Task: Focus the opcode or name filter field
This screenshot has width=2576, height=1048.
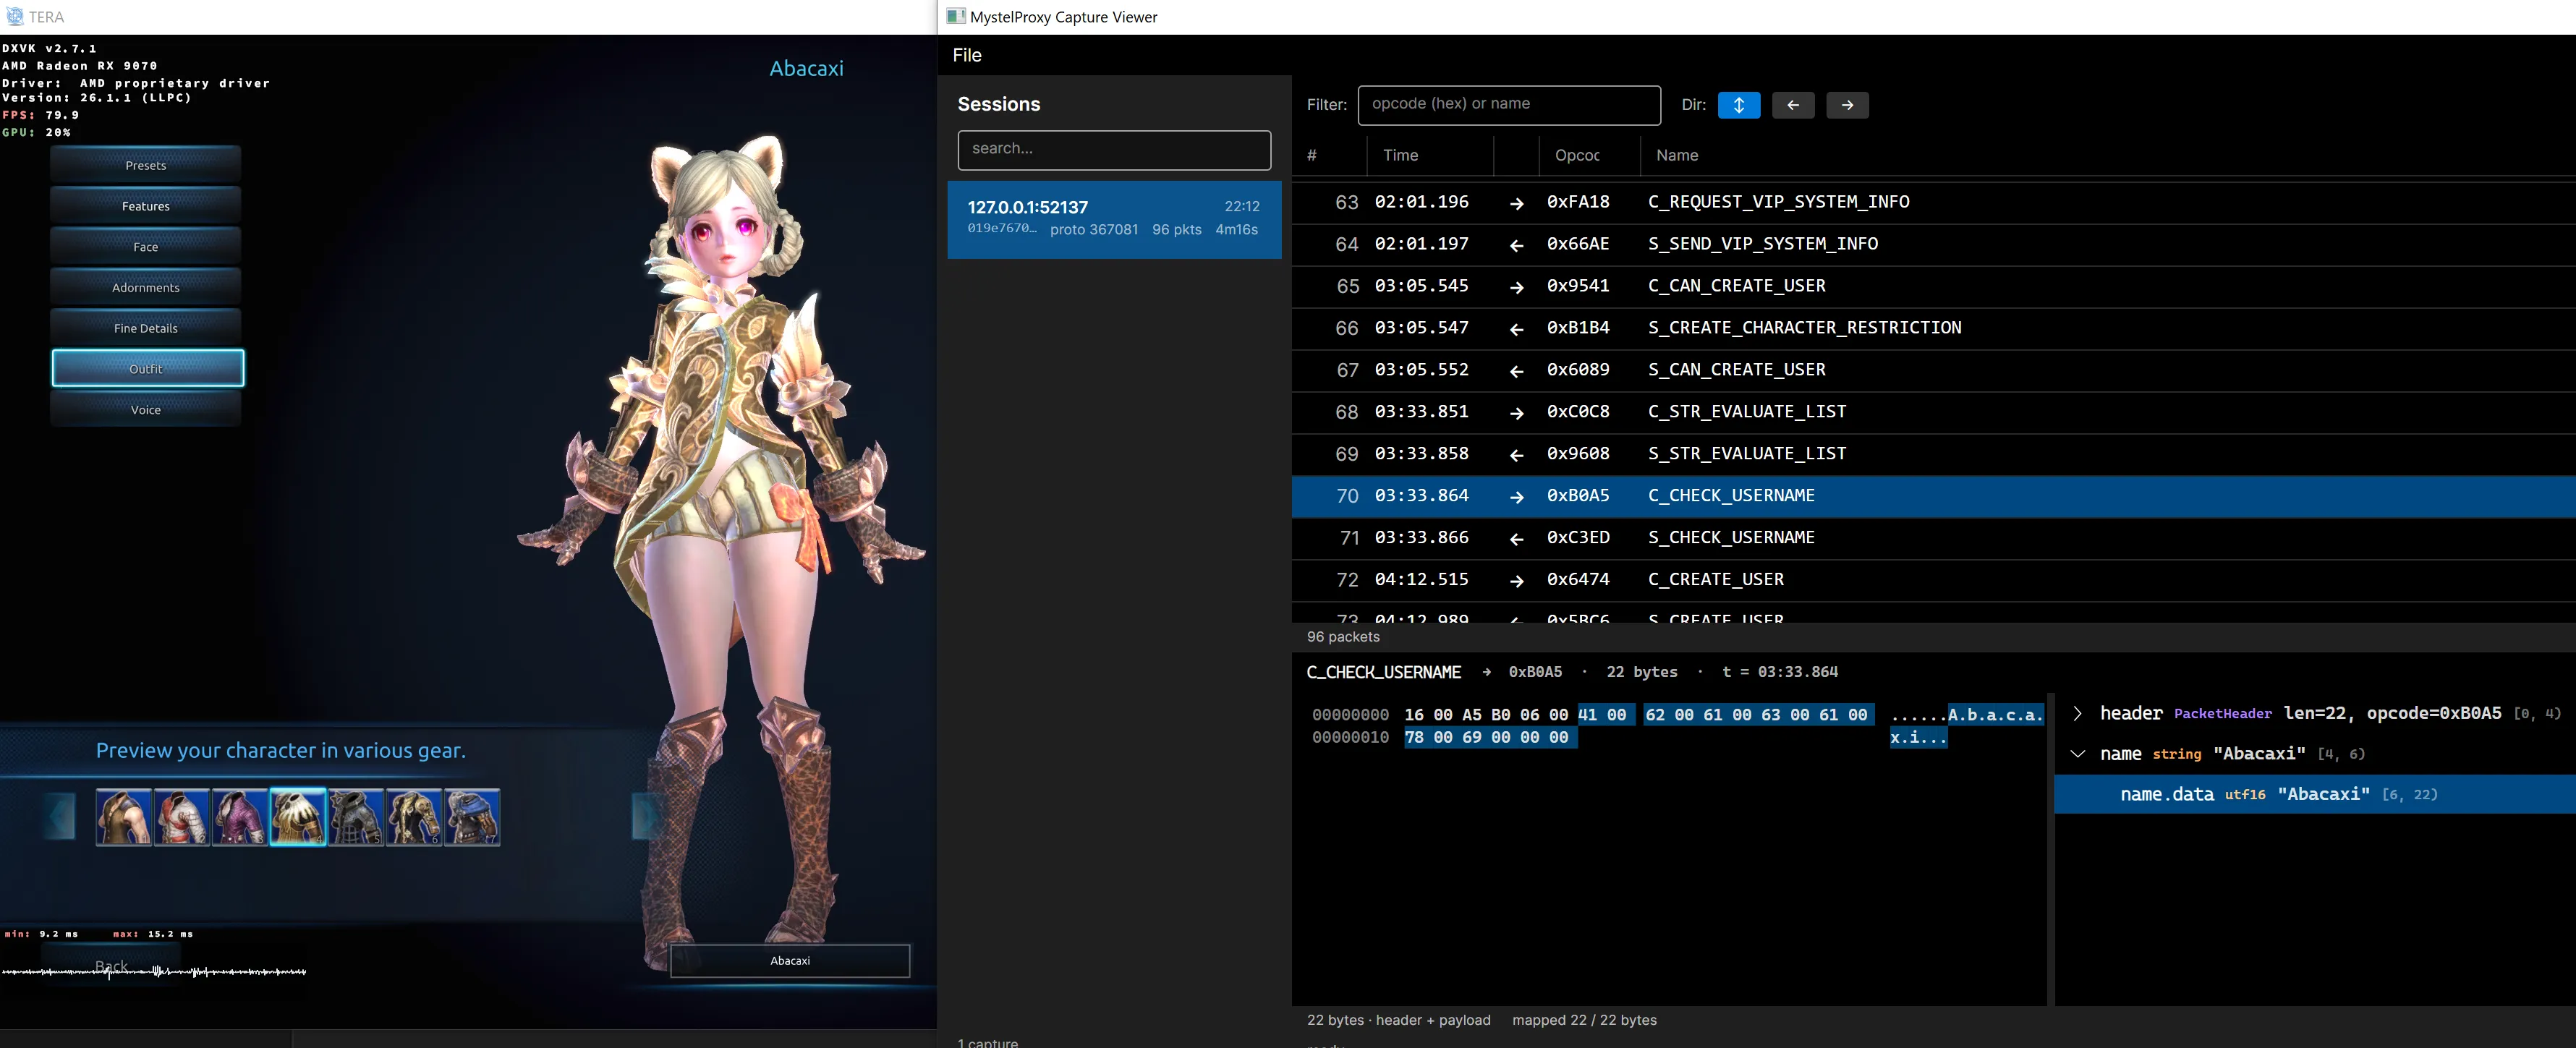Action: pyautogui.click(x=1509, y=105)
